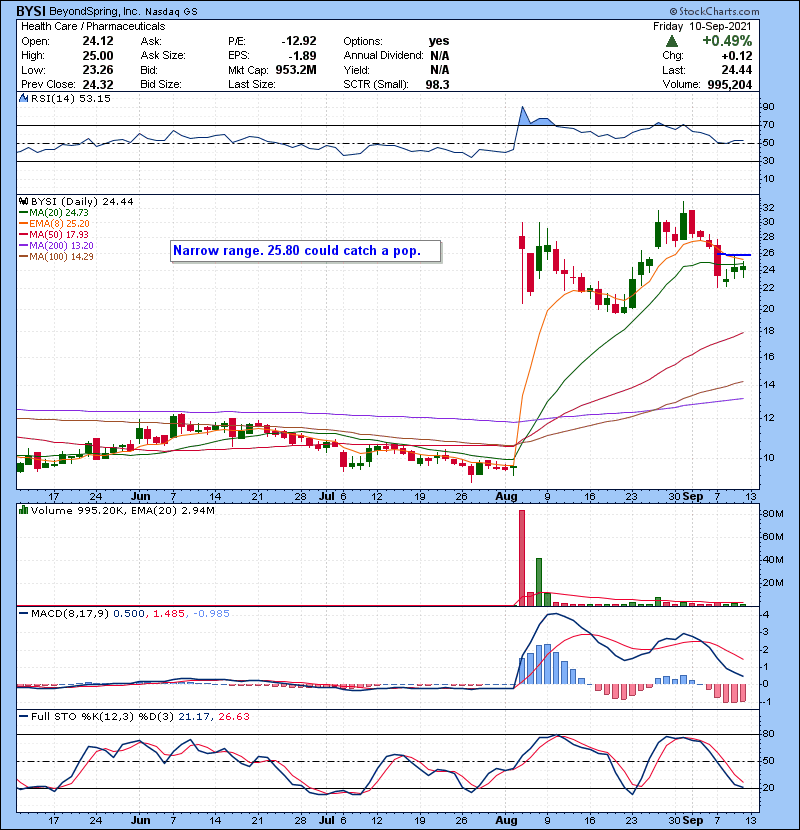Click the date Friday 10-Sep-2021
Viewport: 800px width, 830px height.
tap(702, 26)
